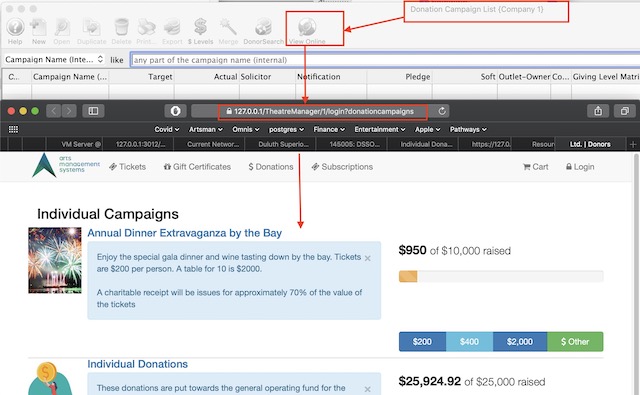Open the Subscriptions page

click(342, 166)
